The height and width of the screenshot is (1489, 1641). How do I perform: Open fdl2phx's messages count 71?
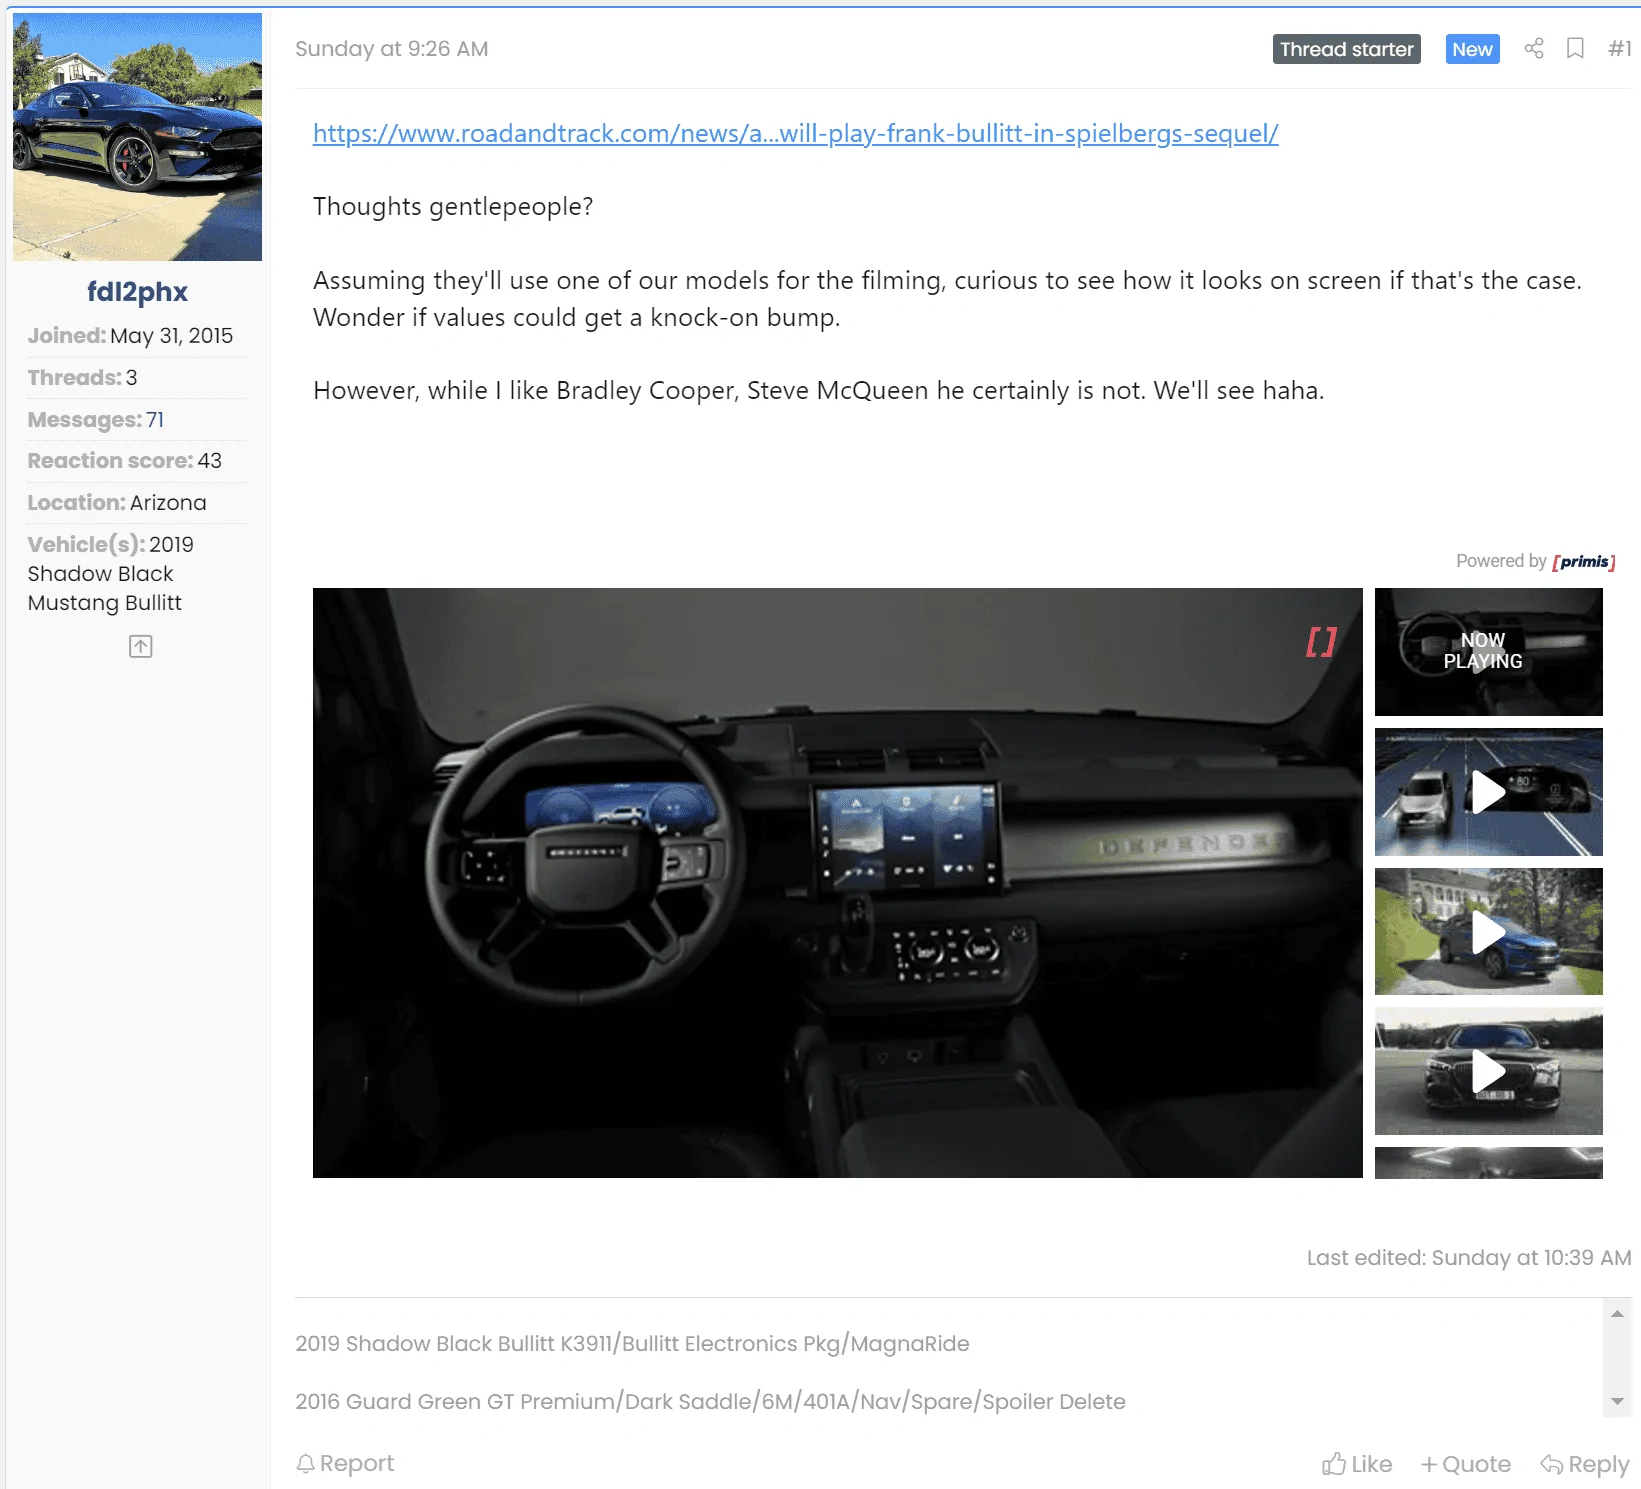tap(155, 420)
